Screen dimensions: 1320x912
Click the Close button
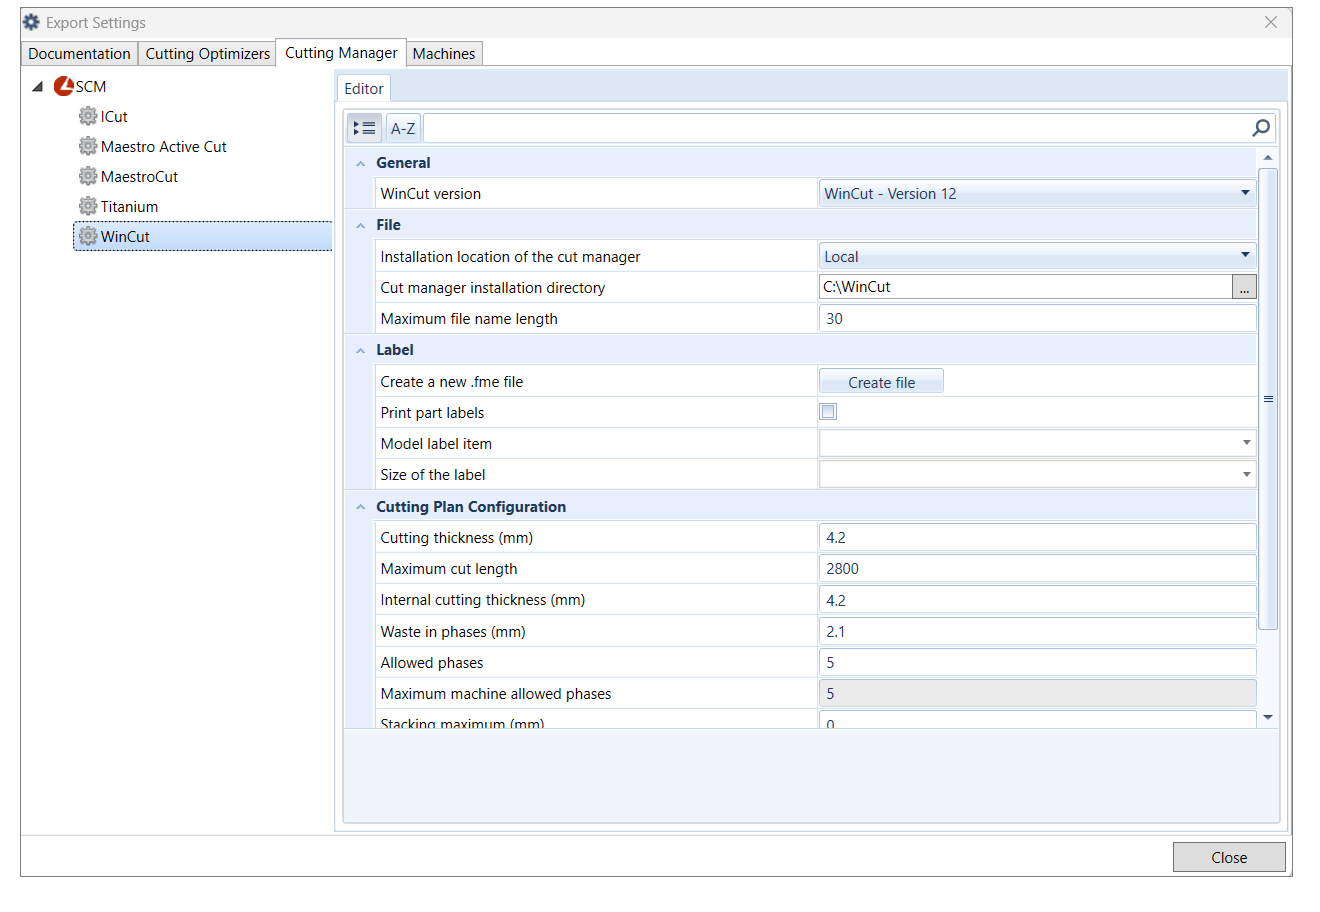(1229, 857)
